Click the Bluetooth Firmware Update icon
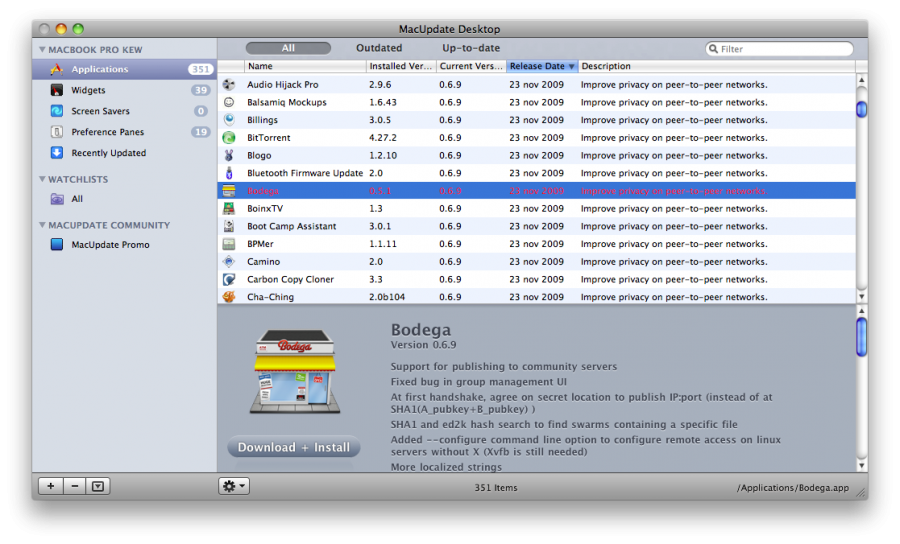Image resolution: width=900 pixels, height=544 pixels. click(229, 173)
